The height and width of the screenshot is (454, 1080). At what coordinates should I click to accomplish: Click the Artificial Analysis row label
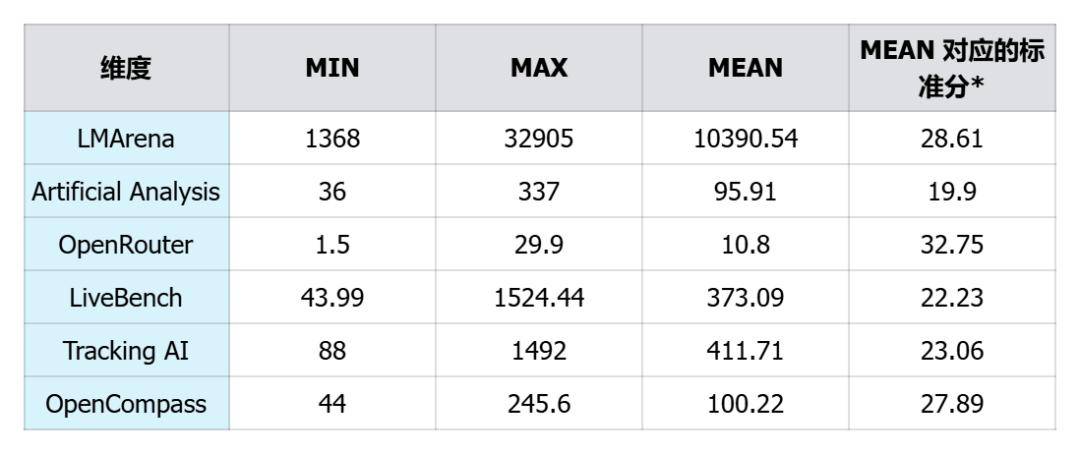[126, 192]
